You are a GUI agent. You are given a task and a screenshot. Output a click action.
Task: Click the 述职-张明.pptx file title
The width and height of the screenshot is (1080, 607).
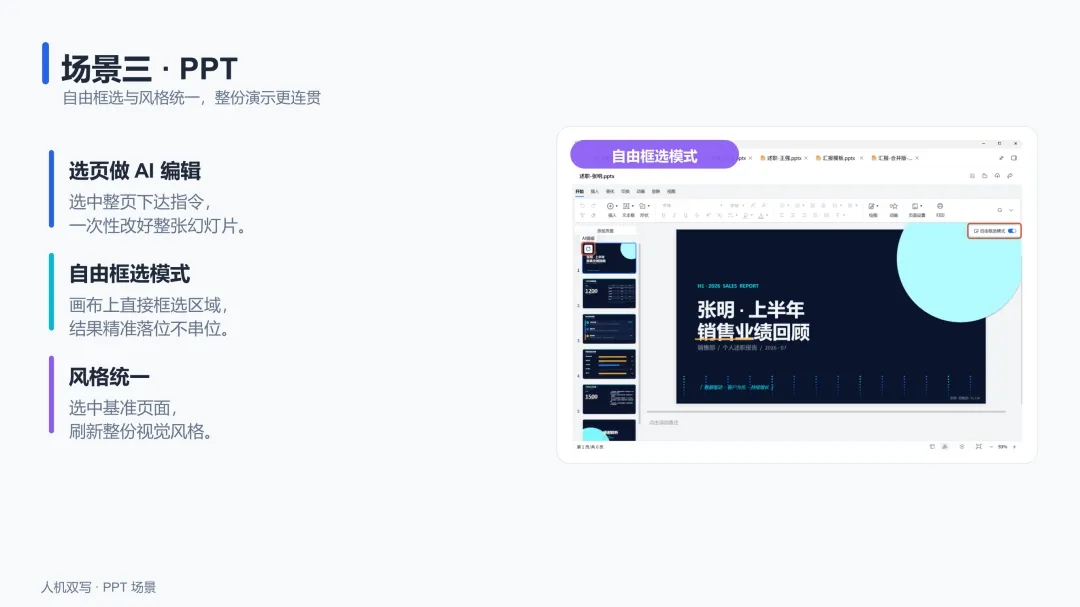click(x=596, y=176)
